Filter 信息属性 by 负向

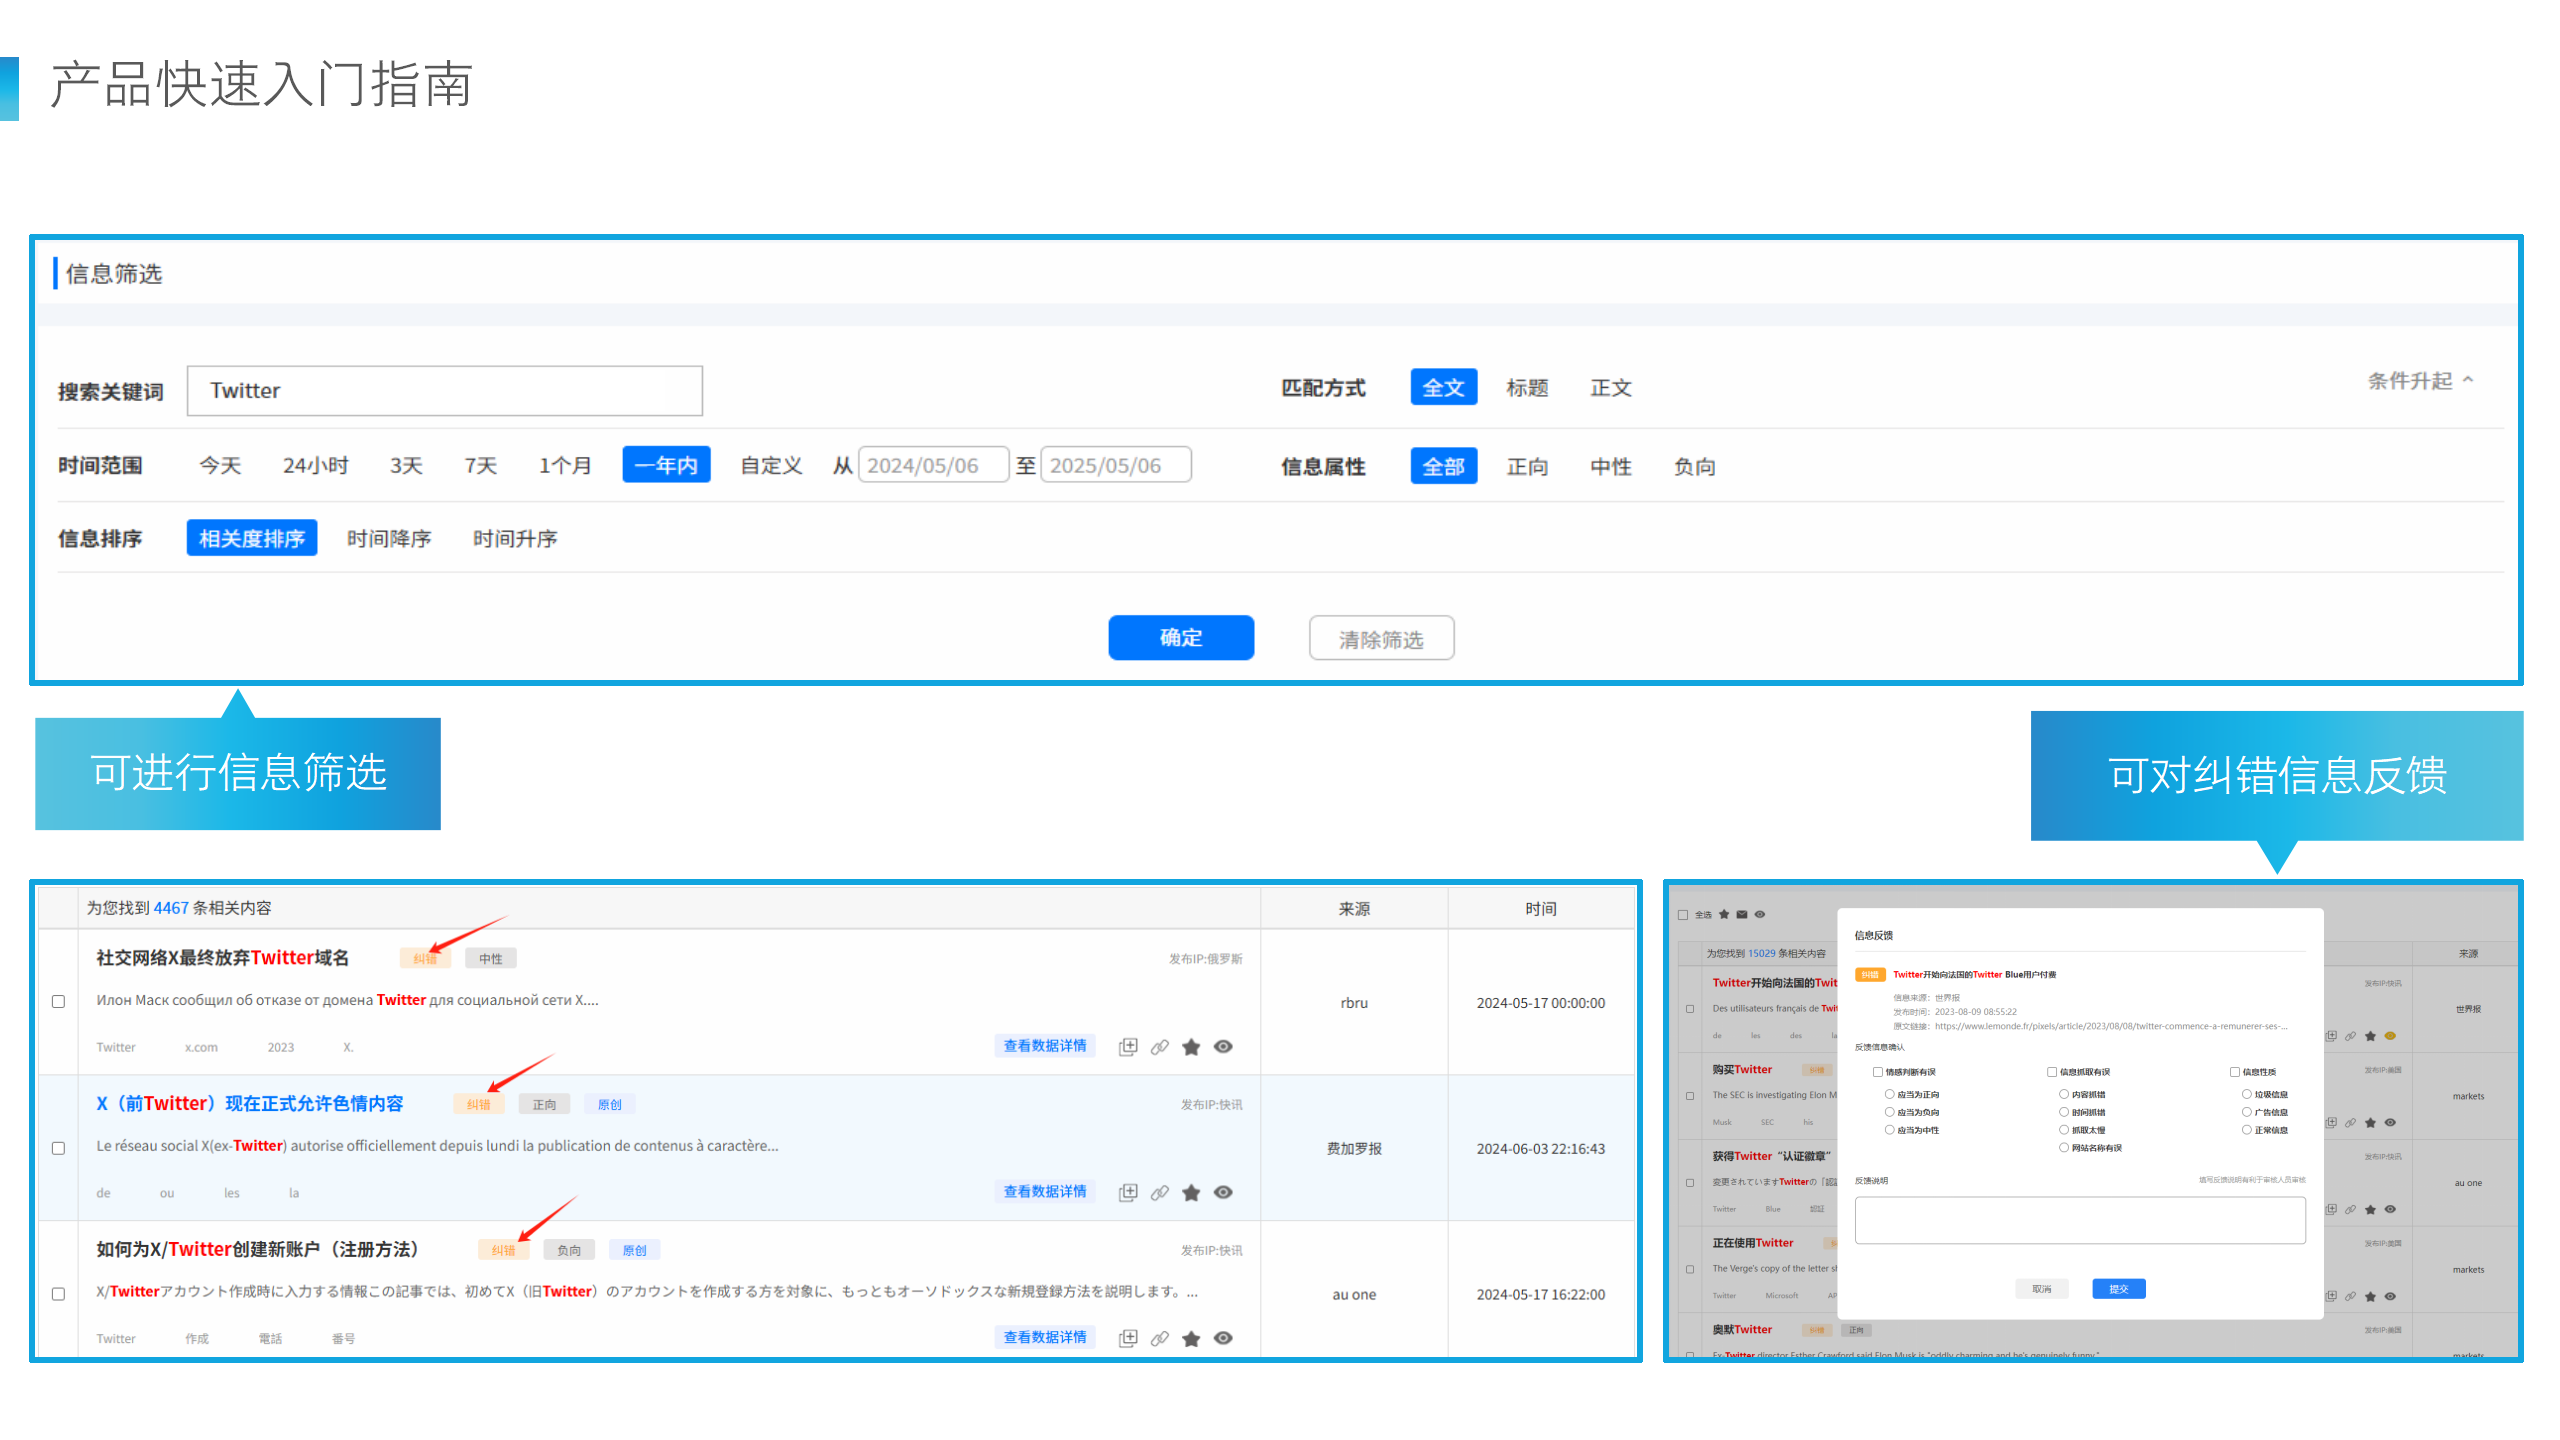click(x=1695, y=467)
